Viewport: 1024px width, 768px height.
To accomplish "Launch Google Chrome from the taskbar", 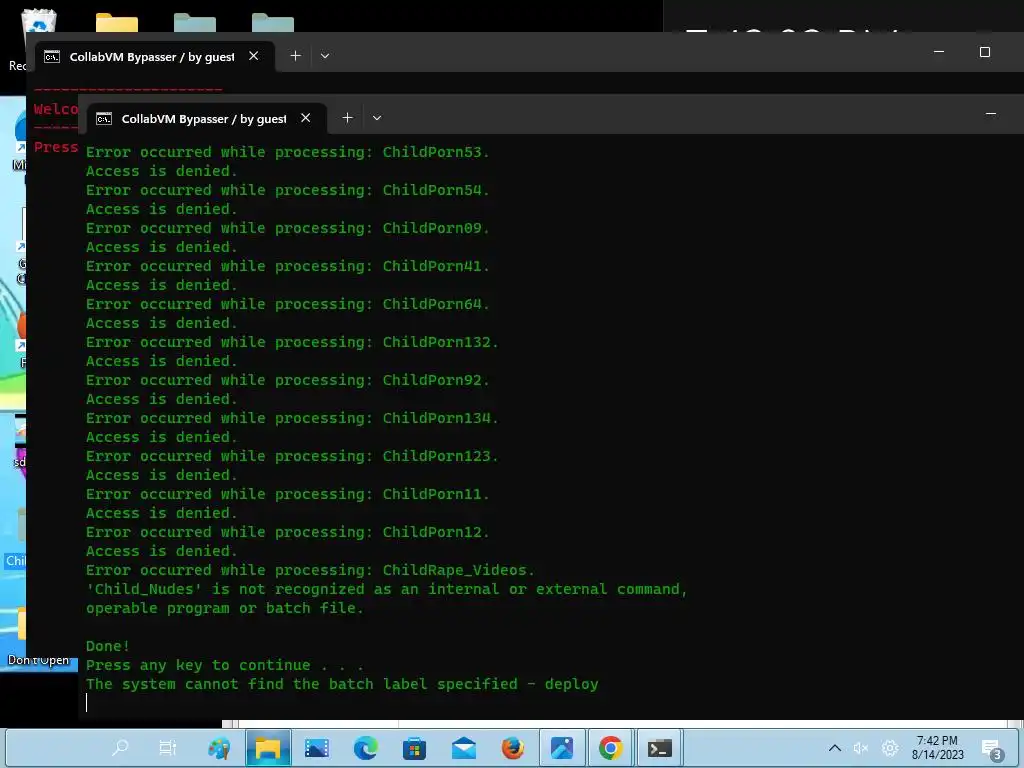I will click(x=611, y=748).
